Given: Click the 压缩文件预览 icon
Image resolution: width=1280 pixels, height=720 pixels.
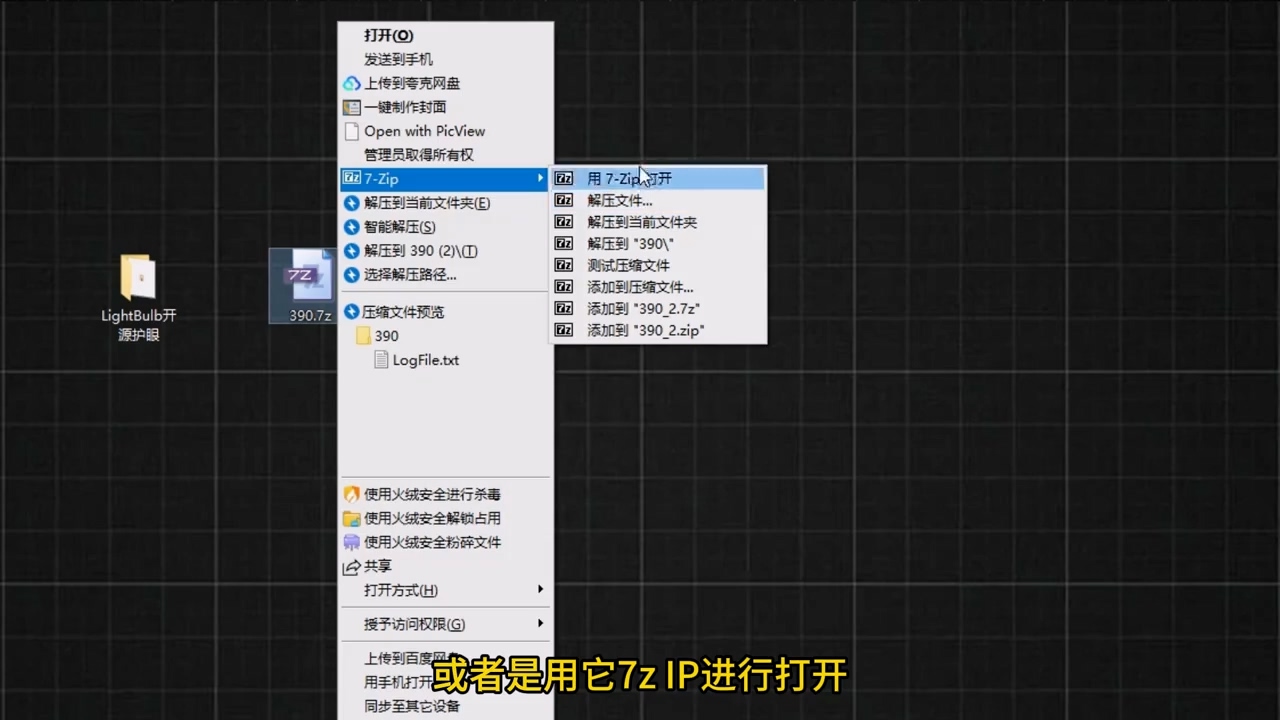Looking at the screenshot, I should pos(351,312).
